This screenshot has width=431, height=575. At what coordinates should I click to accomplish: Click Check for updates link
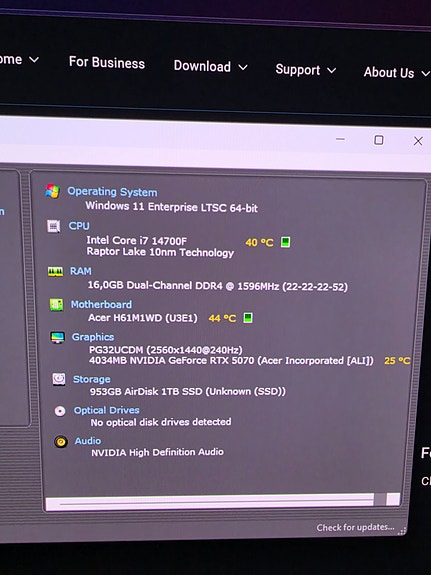pyautogui.click(x=355, y=527)
